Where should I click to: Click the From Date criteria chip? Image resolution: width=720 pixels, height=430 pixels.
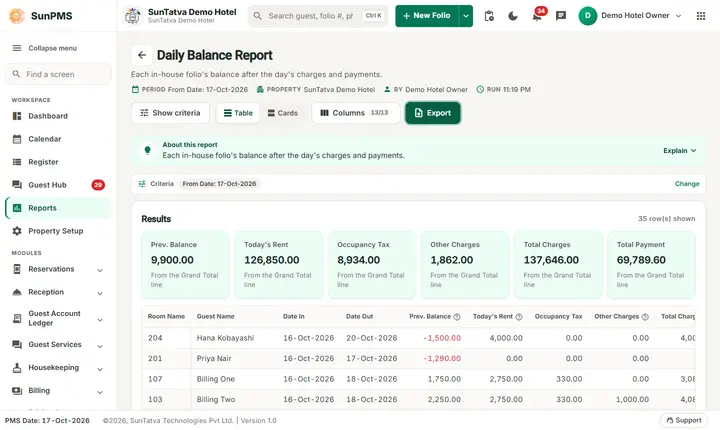point(219,184)
